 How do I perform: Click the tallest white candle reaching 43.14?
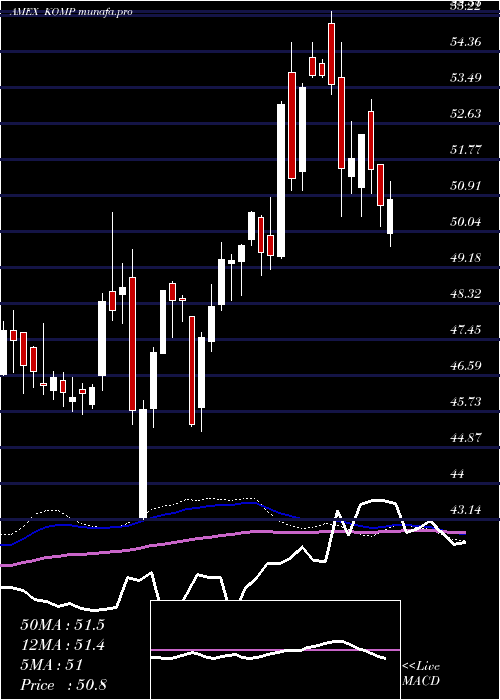143,464
